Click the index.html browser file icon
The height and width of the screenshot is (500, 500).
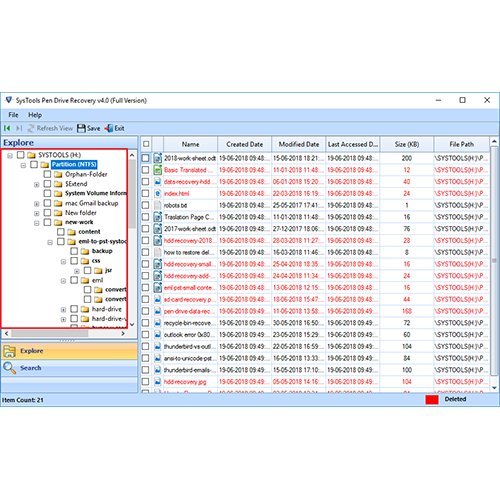click(x=158, y=193)
